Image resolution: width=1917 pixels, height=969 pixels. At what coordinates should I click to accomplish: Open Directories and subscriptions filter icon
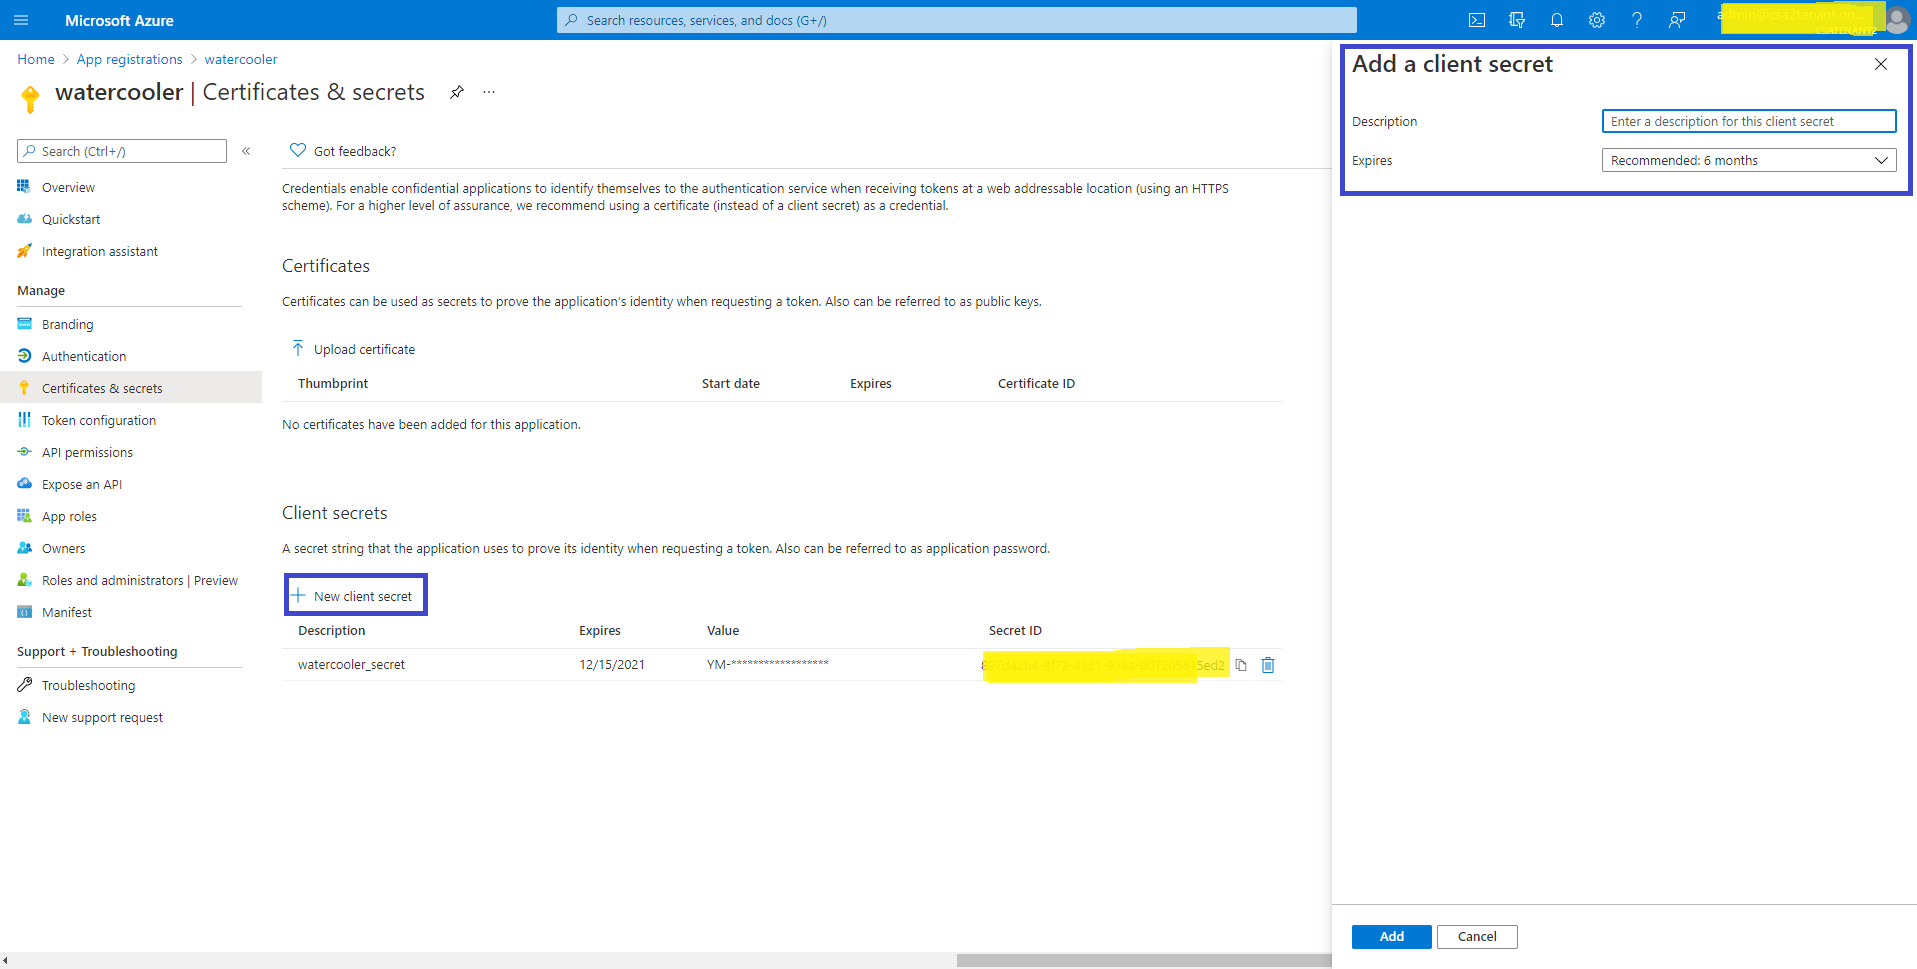click(x=1517, y=20)
